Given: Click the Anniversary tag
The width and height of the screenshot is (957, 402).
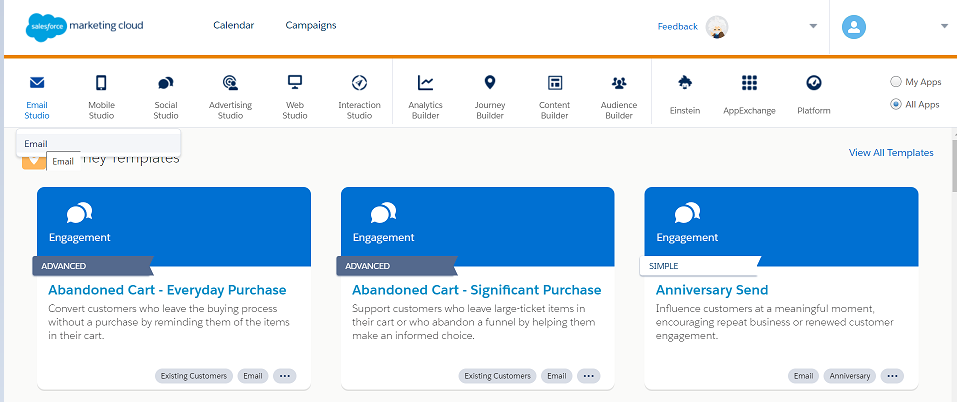Looking at the screenshot, I should click(850, 376).
